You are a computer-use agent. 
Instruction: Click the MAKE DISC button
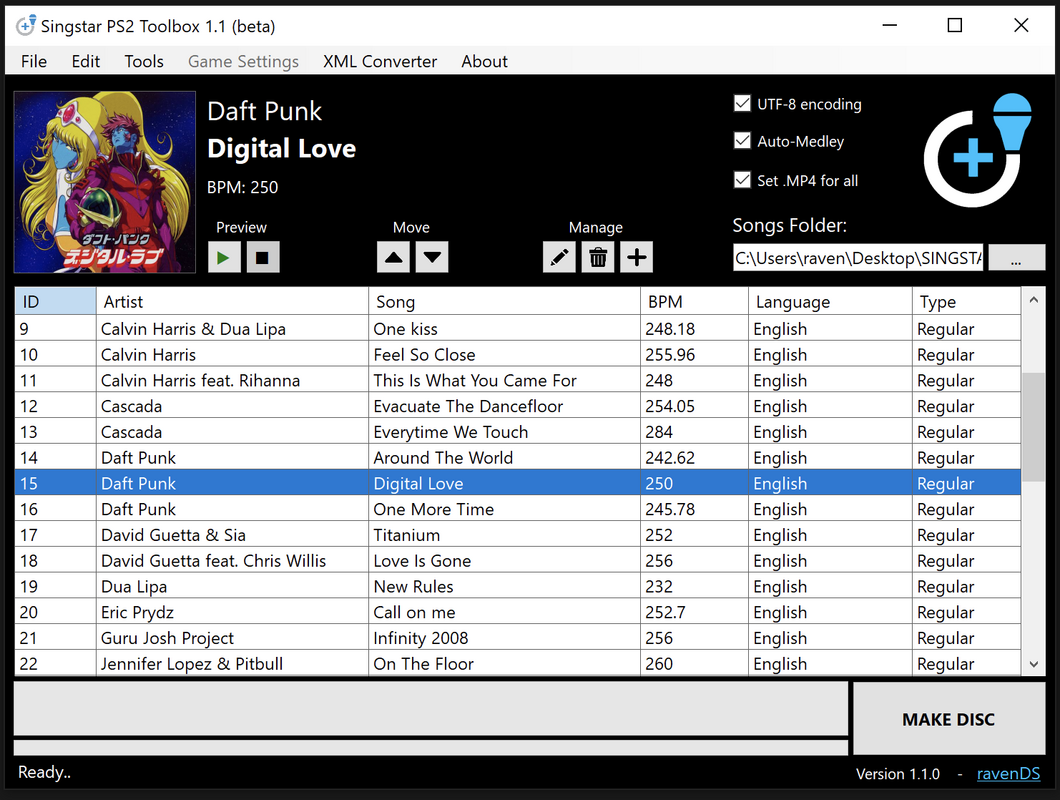point(948,719)
